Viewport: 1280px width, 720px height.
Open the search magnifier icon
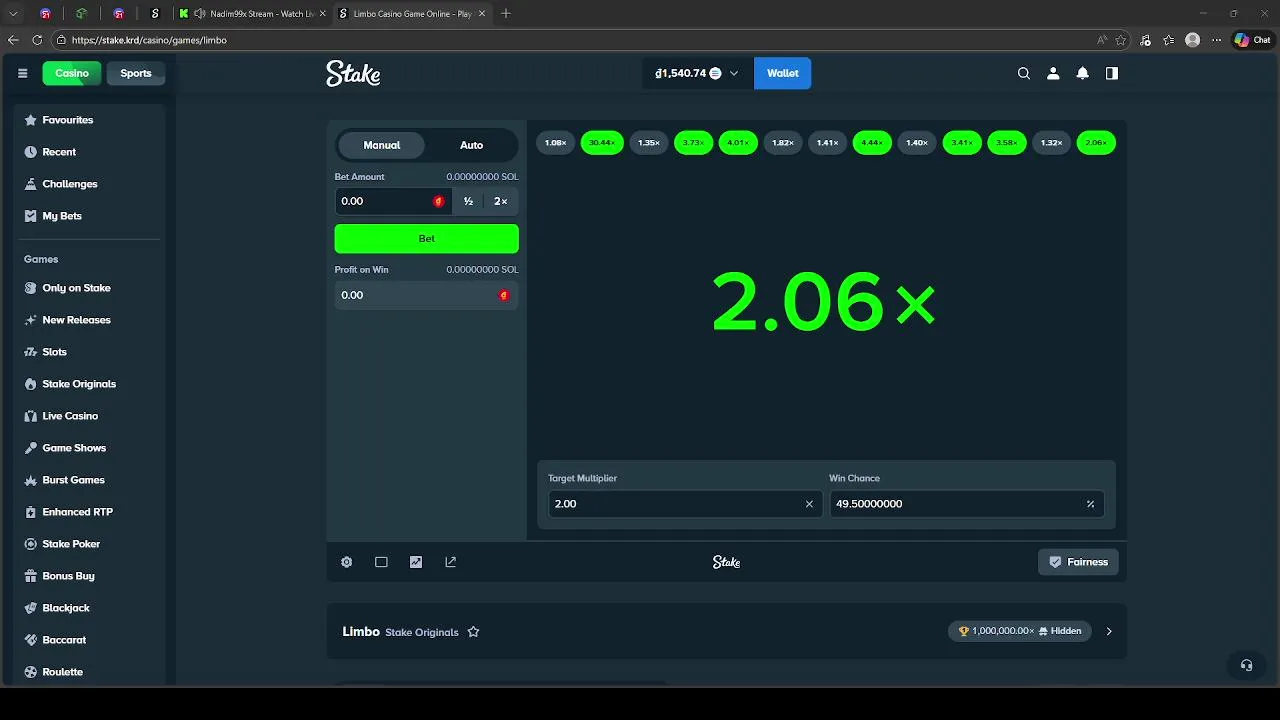click(1024, 73)
